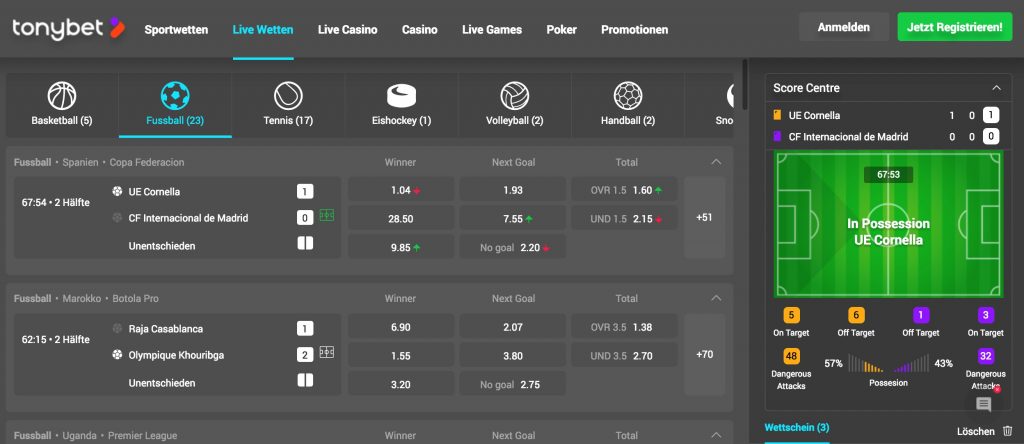1024x444 pixels.
Task: Bet on draw at 9.85
Action: (401, 247)
